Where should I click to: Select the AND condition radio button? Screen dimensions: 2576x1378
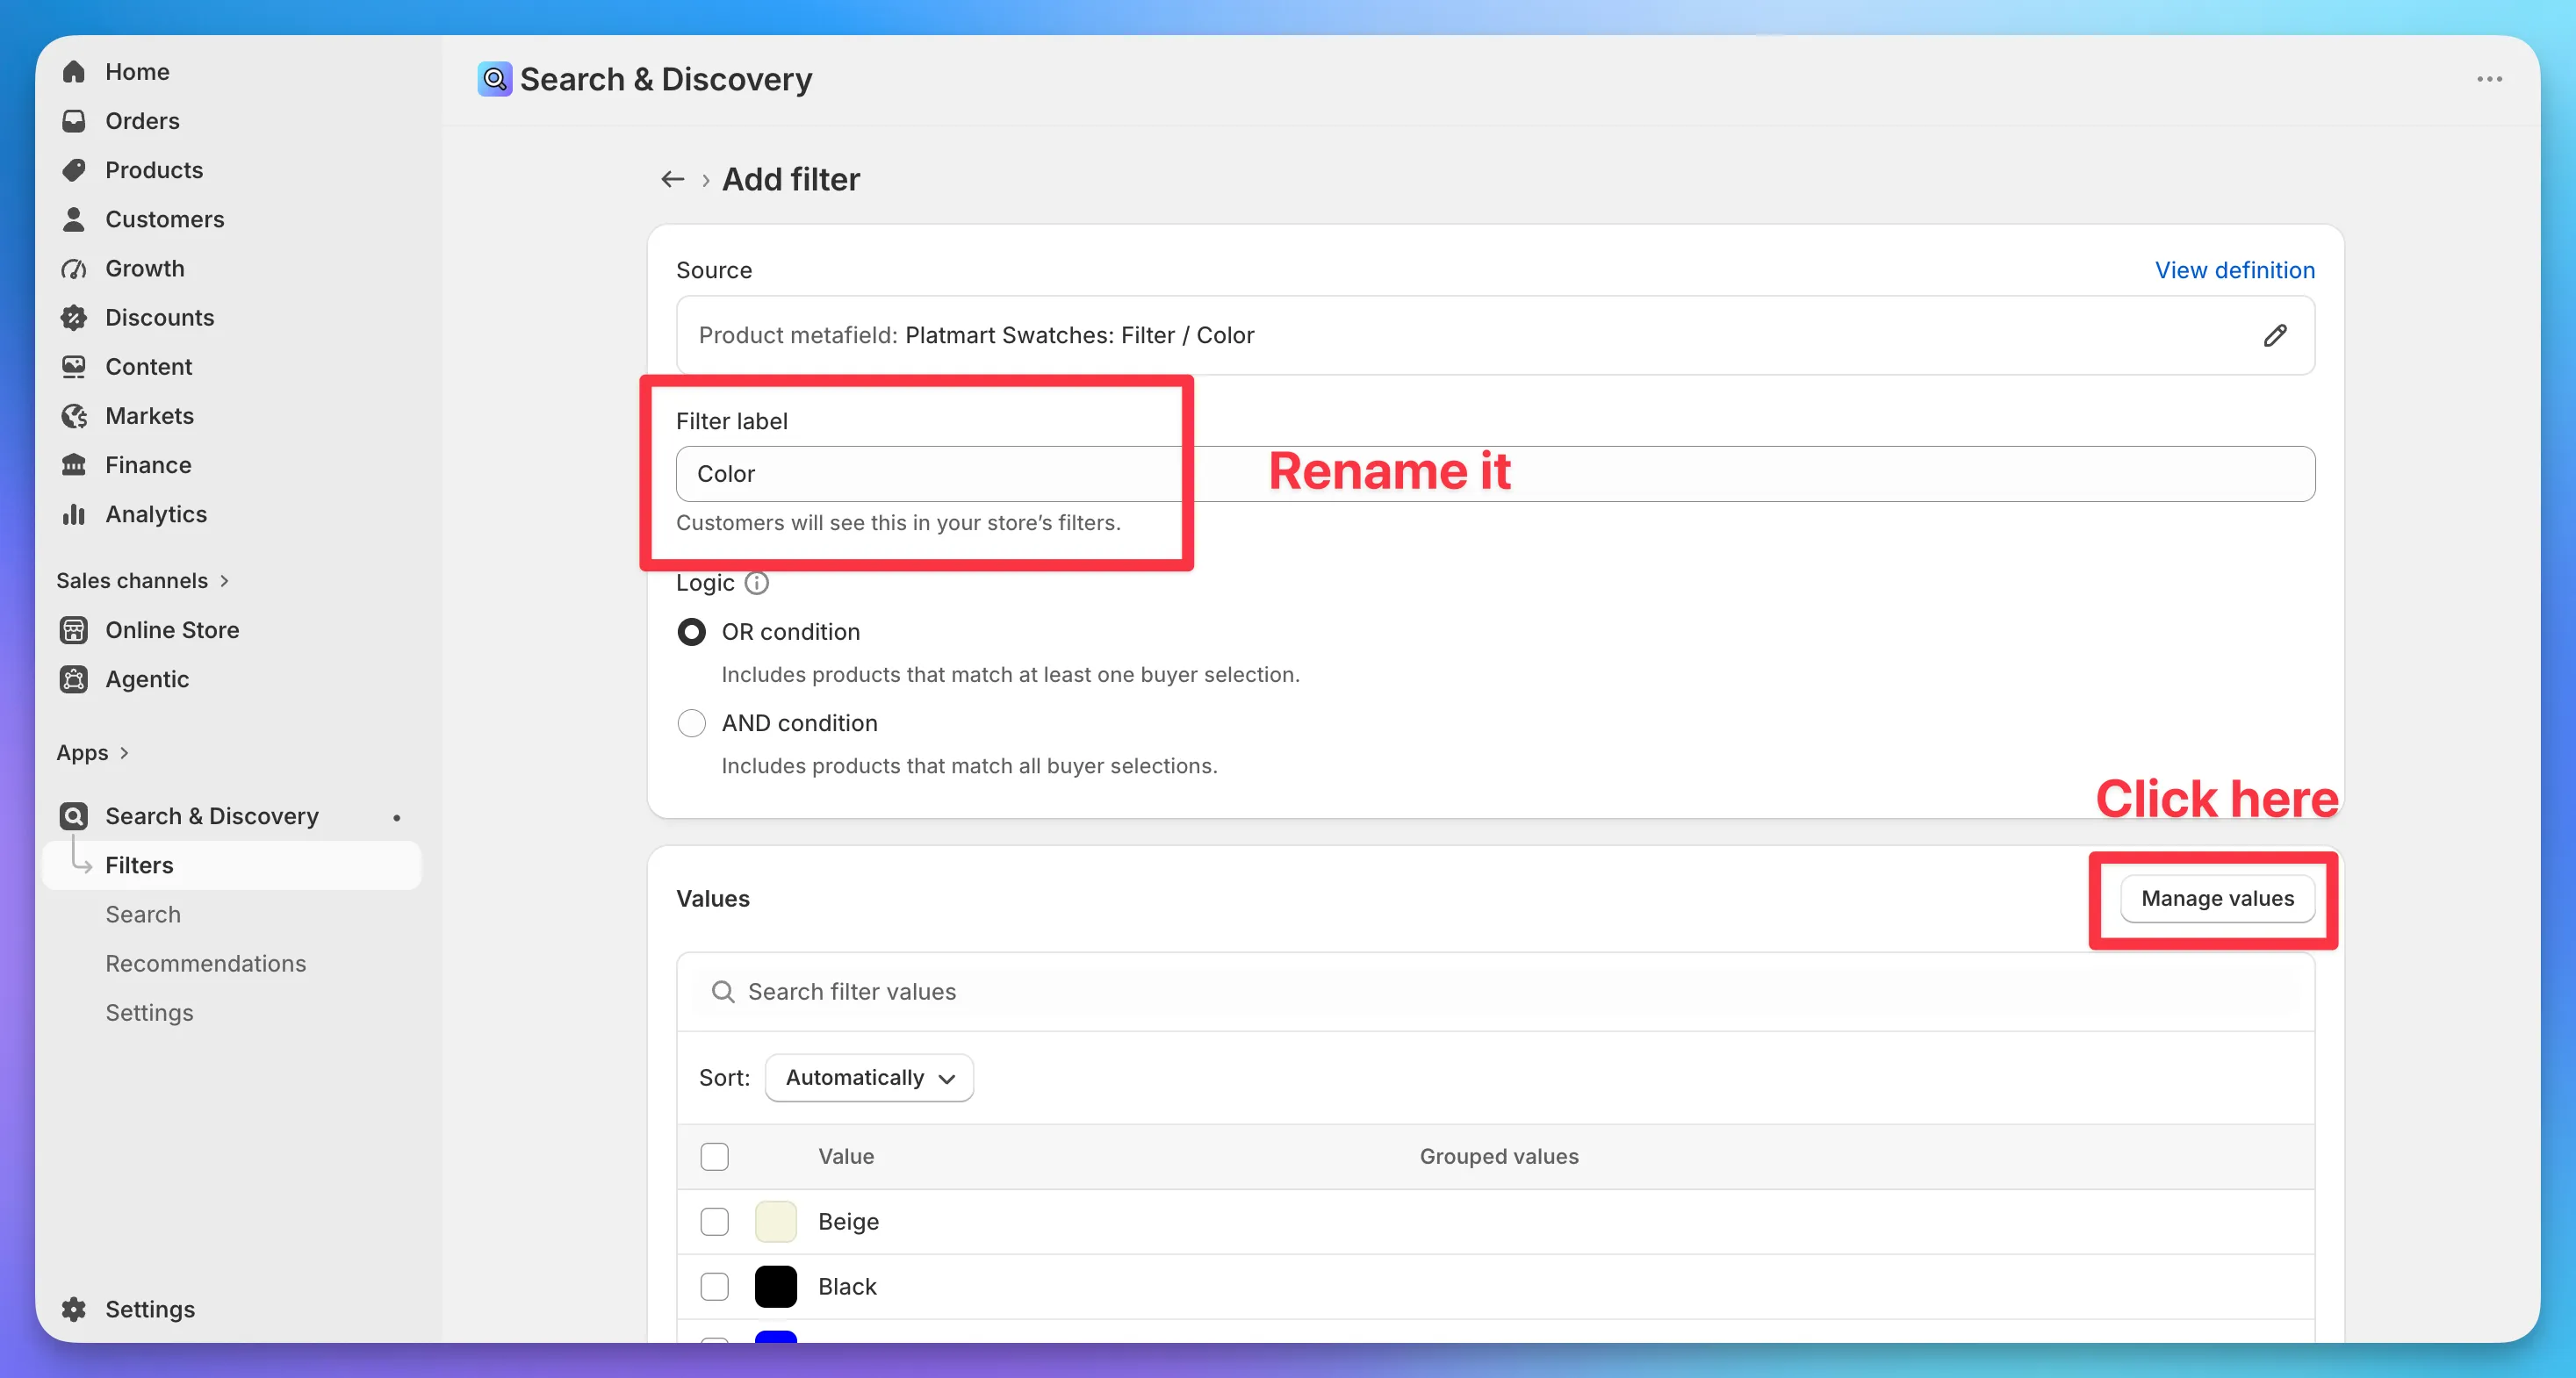tap(691, 723)
